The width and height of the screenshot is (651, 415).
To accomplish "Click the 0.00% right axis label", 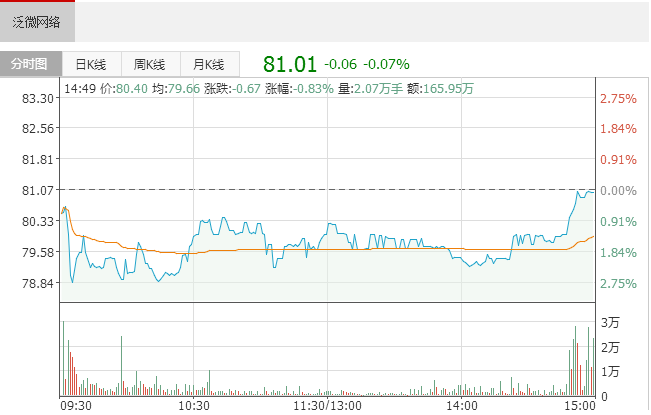I will [618, 190].
